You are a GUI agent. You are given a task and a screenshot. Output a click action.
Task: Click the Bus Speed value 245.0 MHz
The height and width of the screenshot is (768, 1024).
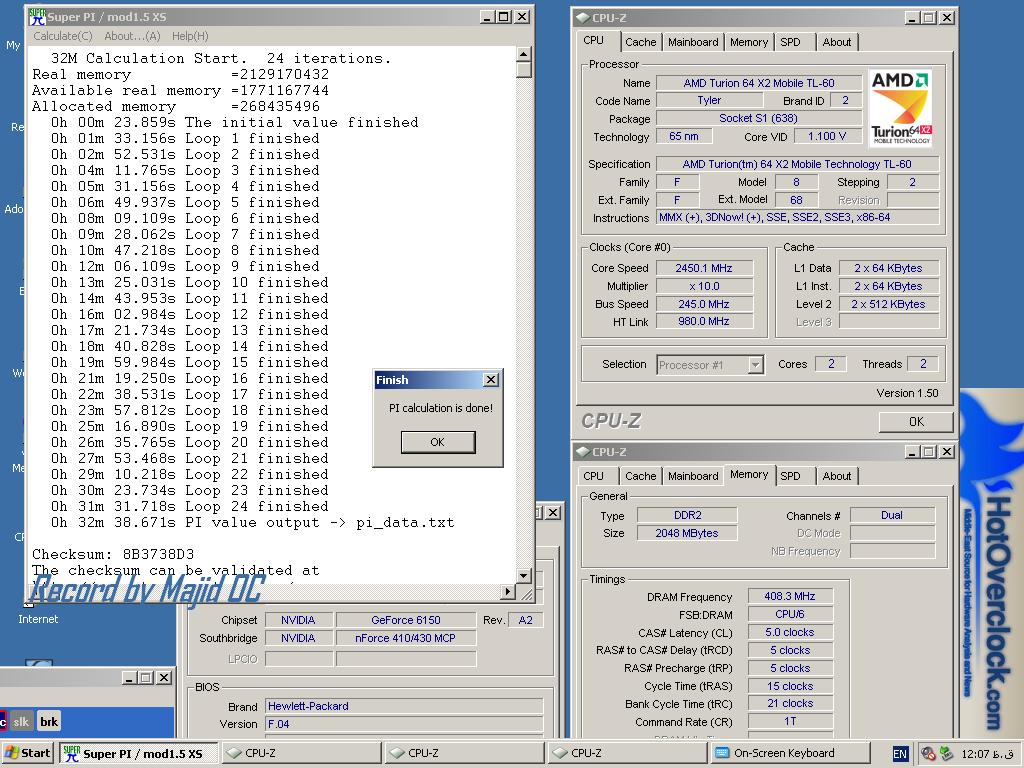click(x=704, y=304)
